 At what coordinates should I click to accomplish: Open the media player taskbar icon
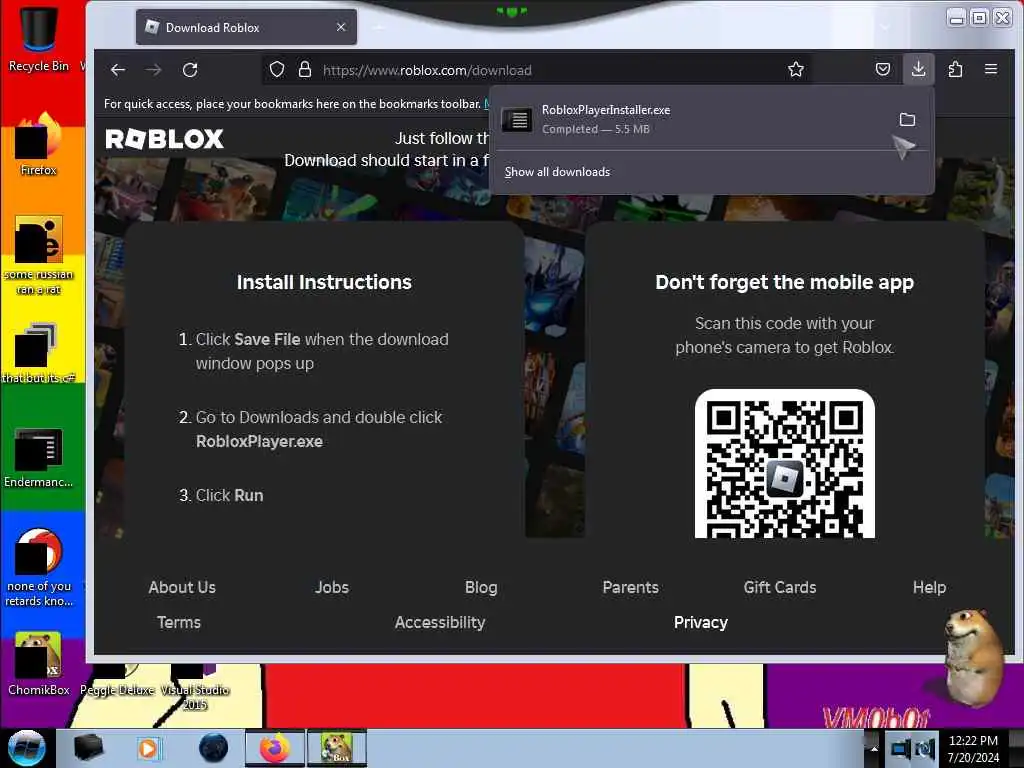(x=148, y=748)
